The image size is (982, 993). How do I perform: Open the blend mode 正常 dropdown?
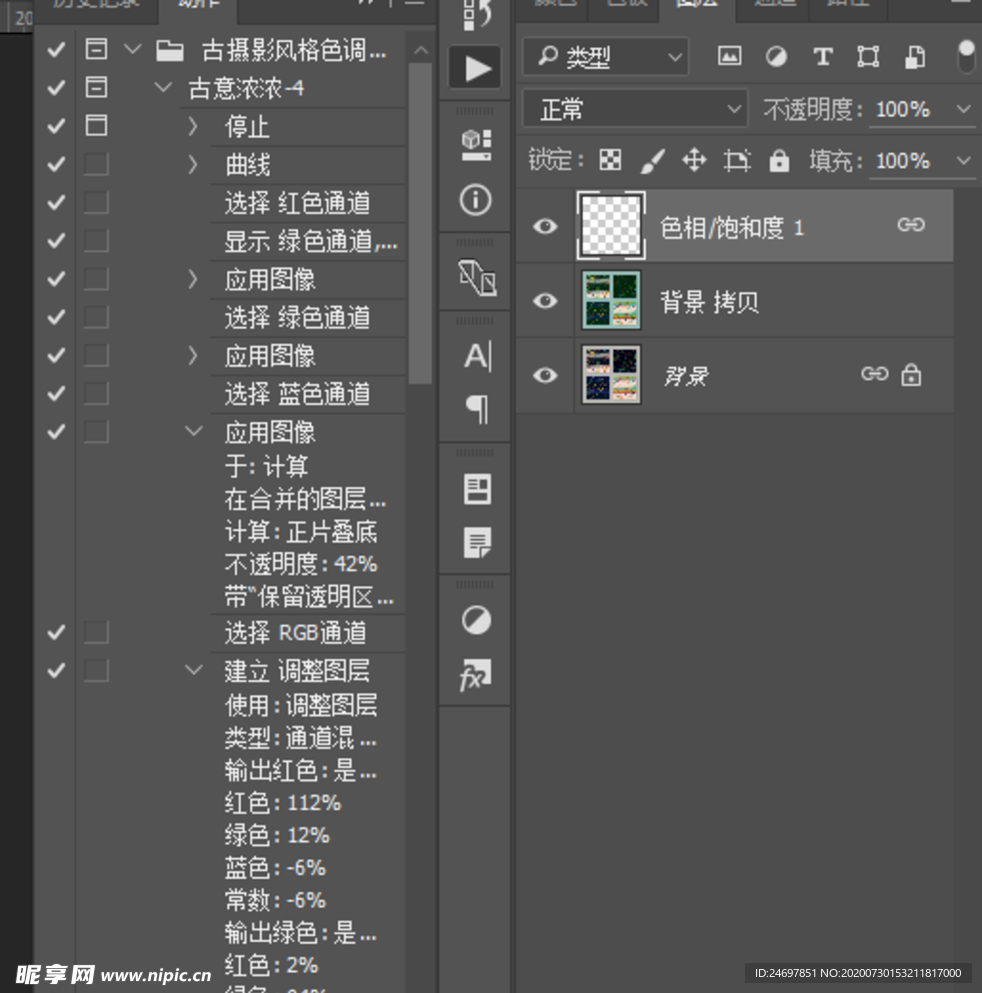coord(635,109)
